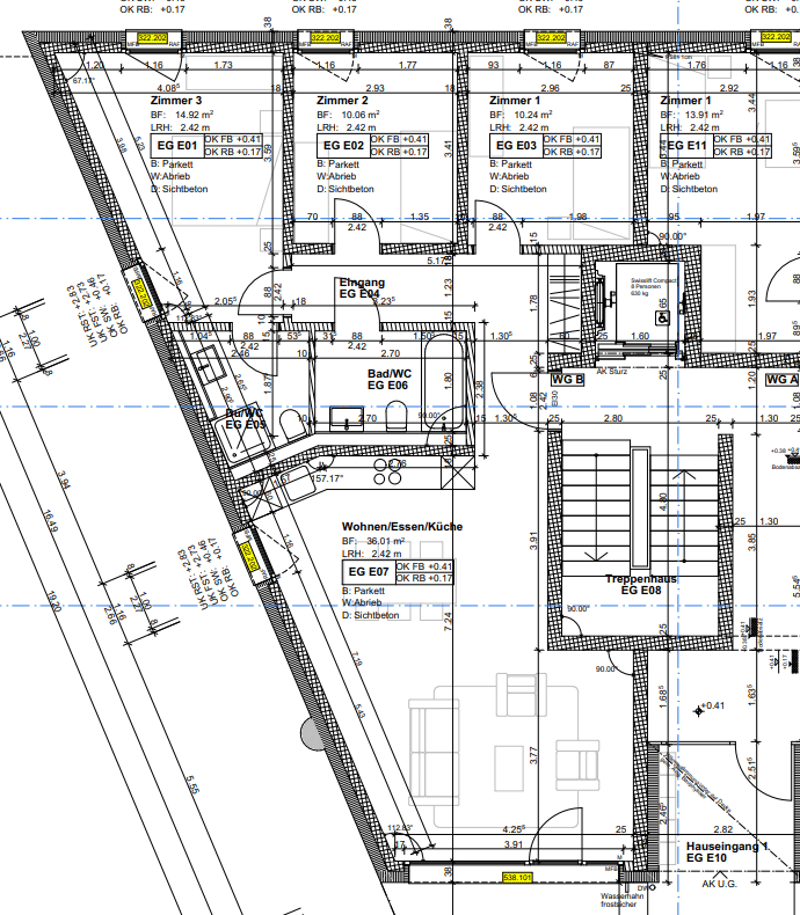Click the wheelchair symbol inside the elevator
This screenshot has height=915, width=800.
tap(663, 318)
